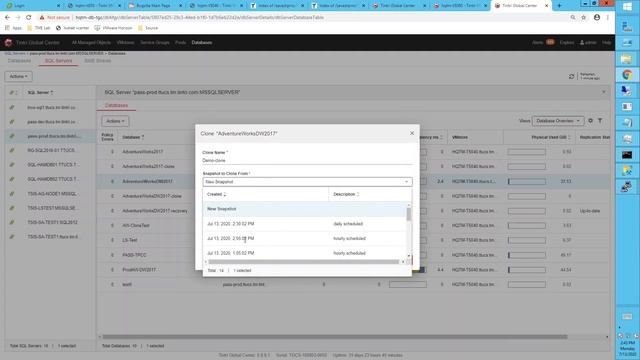Collapse the SQL Server details panel

tap(604, 92)
